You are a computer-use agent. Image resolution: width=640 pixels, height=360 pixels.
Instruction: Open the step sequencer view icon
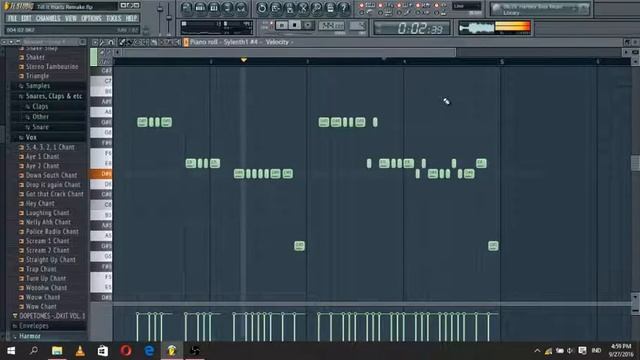click(x=200, y=8)
